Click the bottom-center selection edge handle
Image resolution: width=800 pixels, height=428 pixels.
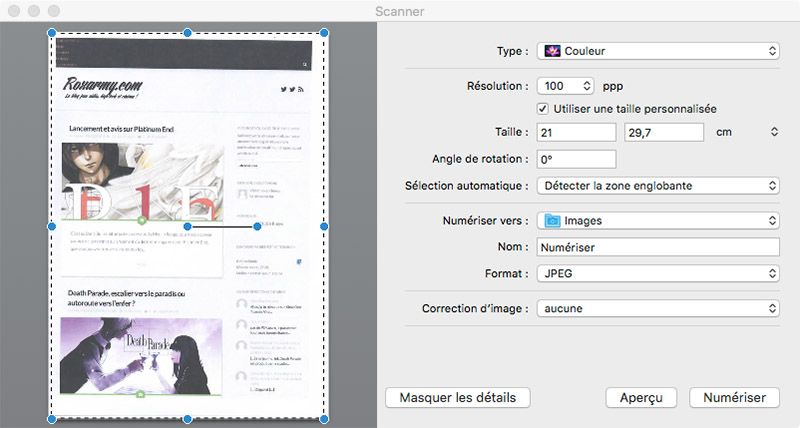tap(188, 419)
